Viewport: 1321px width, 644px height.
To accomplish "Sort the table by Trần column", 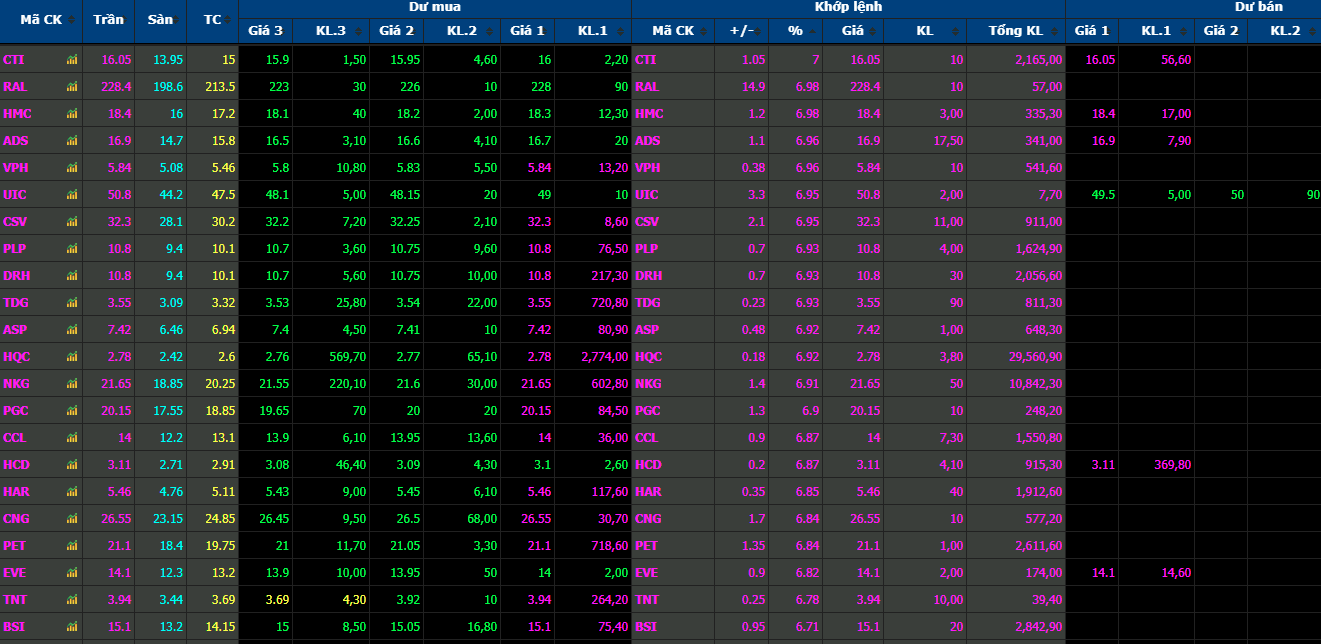I will click(107, 20).
